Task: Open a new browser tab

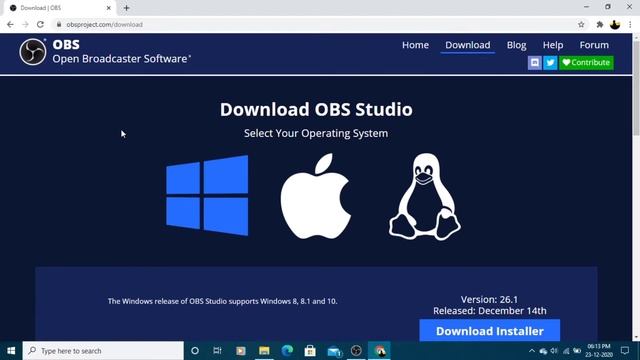Action: (x=127, y=8)
